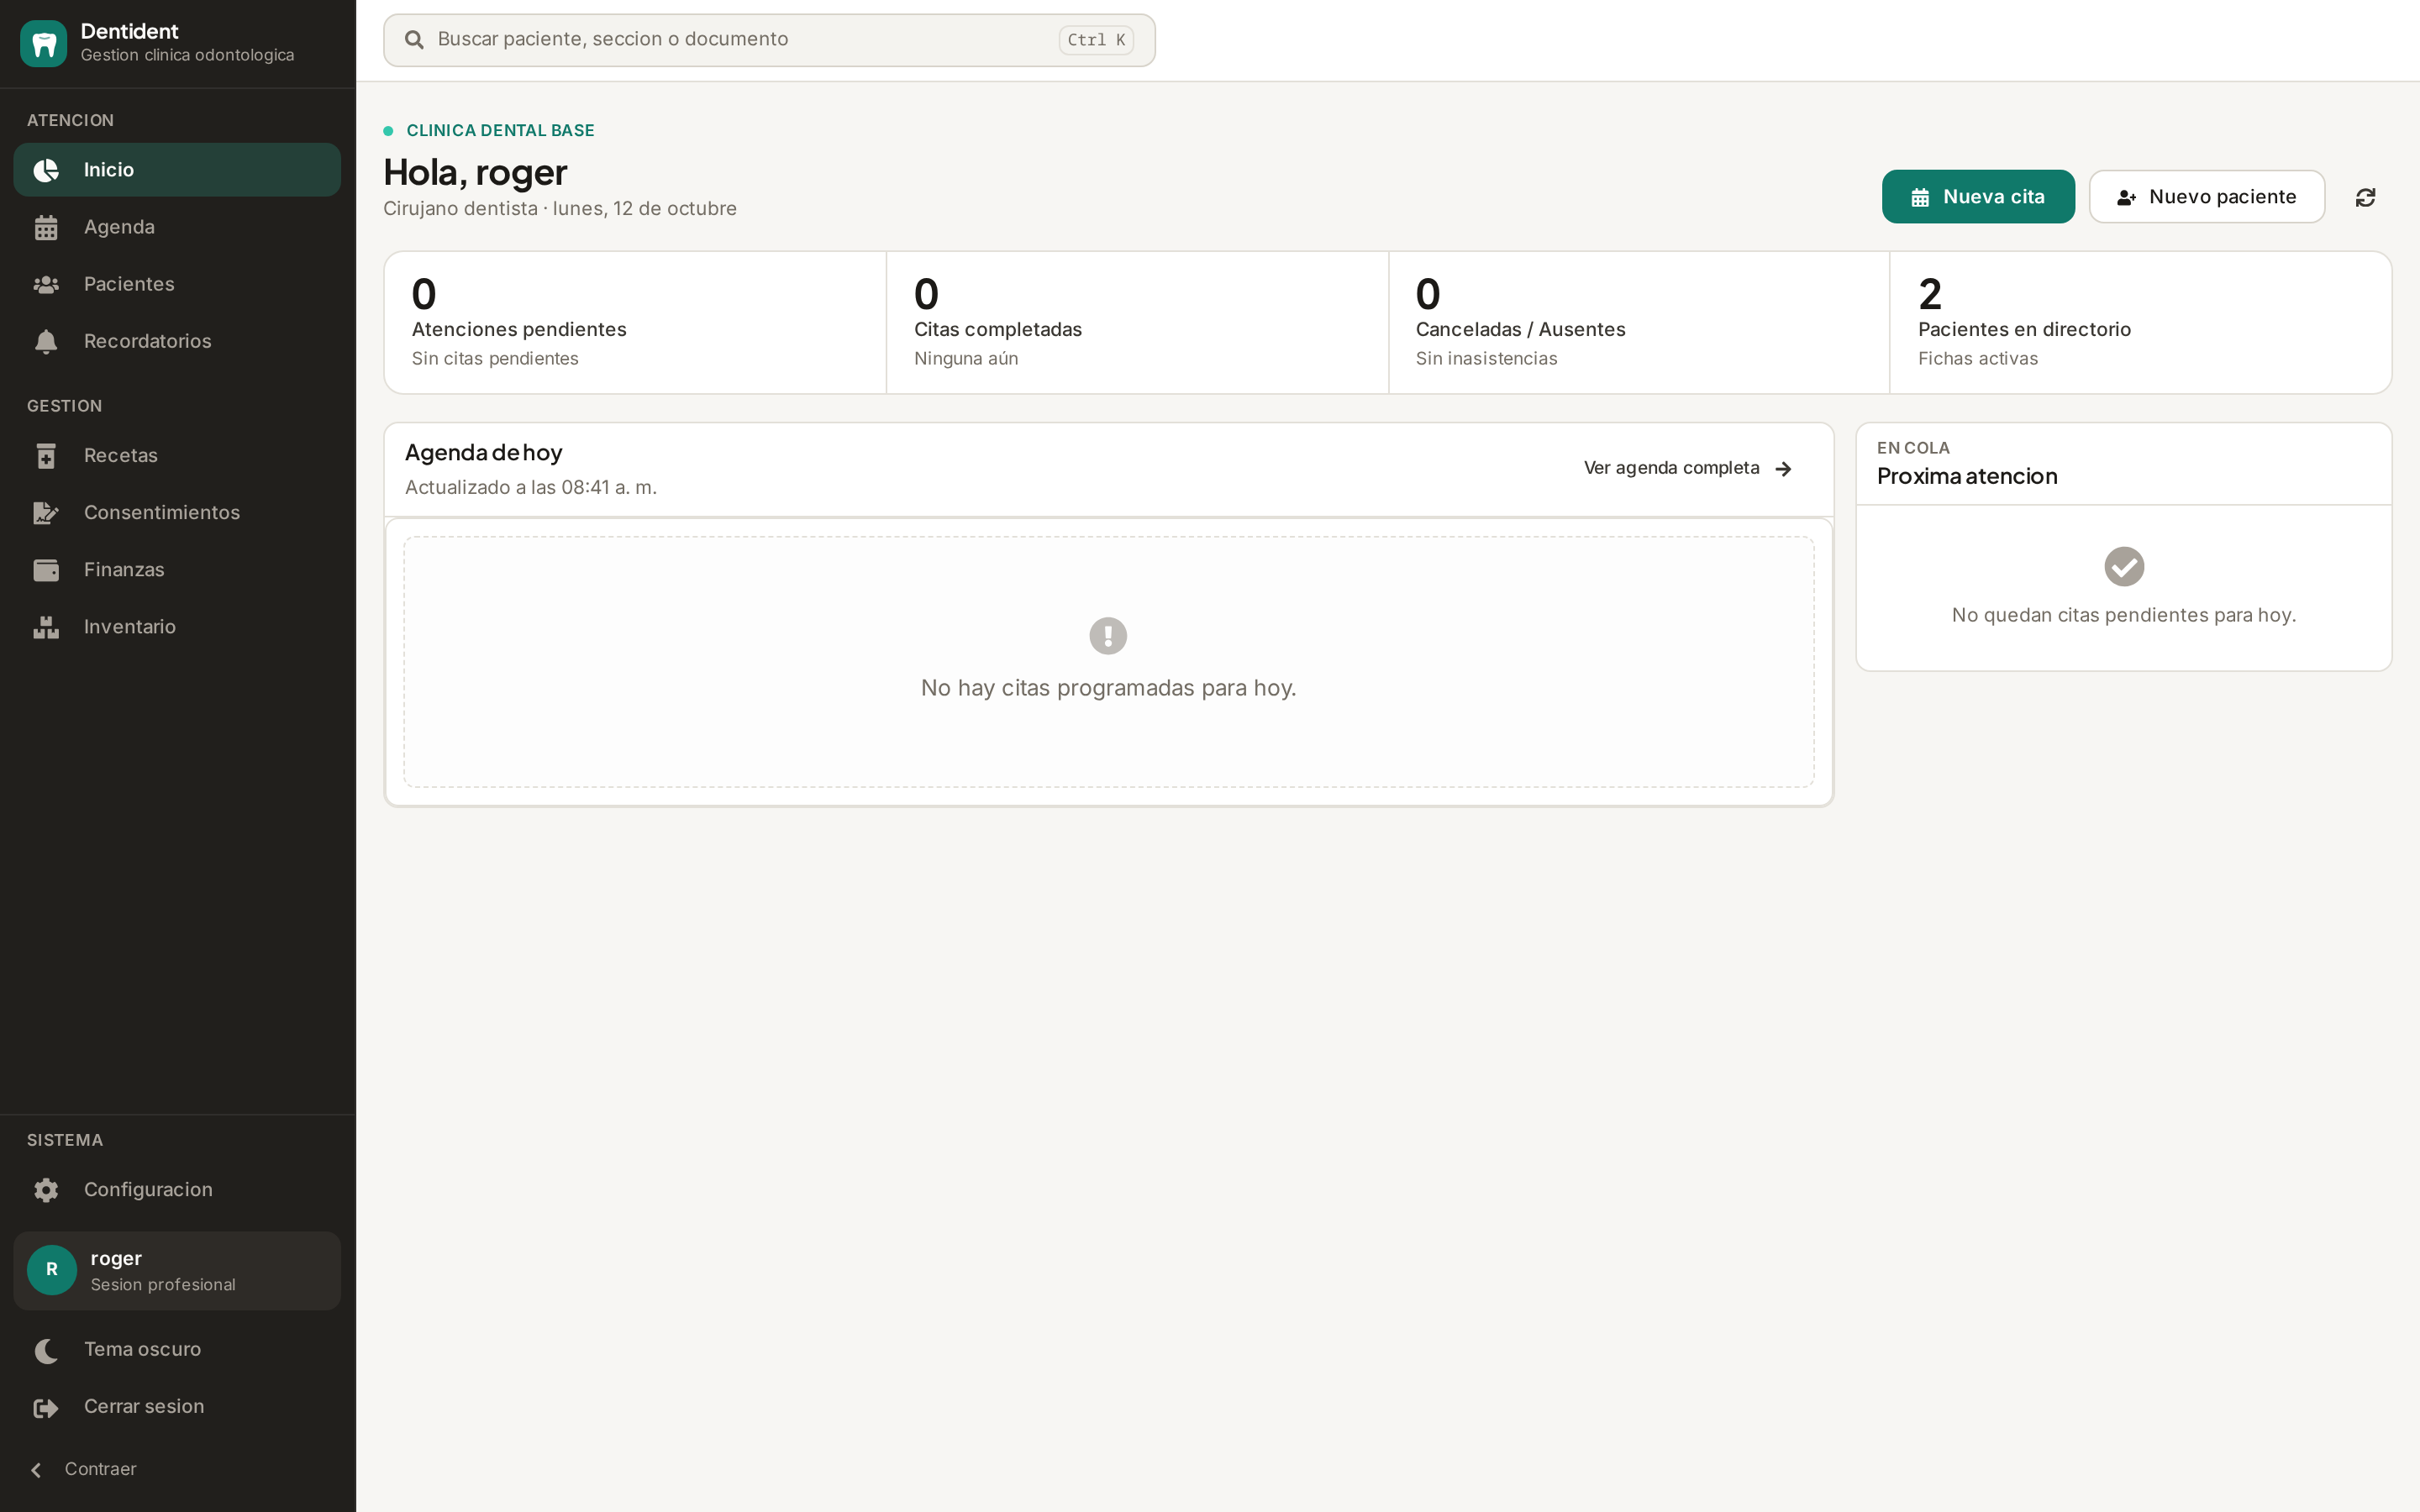Add a Nuevo paciente
Image resolution: width=2420 pixels, height=1512 pixels.
coord(2206,197)
